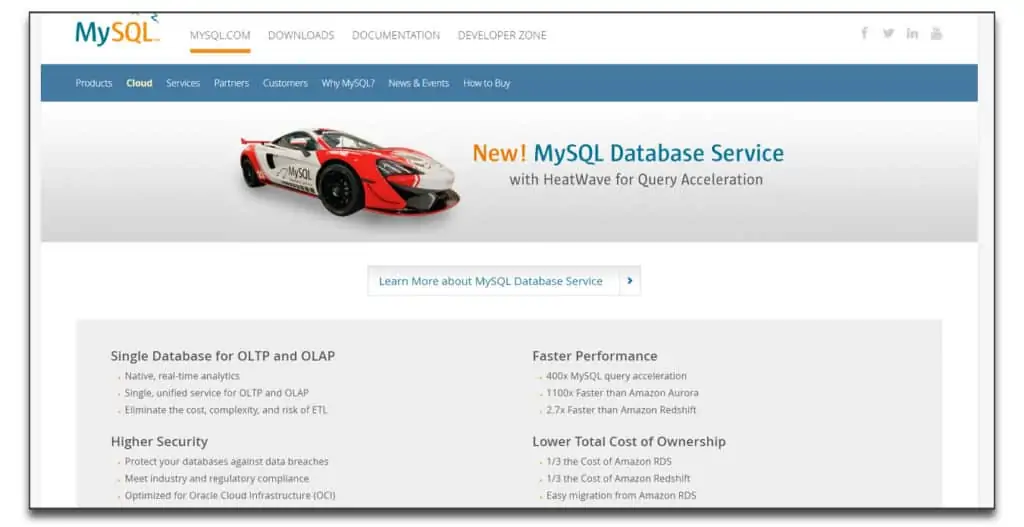The height and width of the screenshot is (527, 1024).
Task: Click the MySQL race car banner image
Action: point(350,171)
